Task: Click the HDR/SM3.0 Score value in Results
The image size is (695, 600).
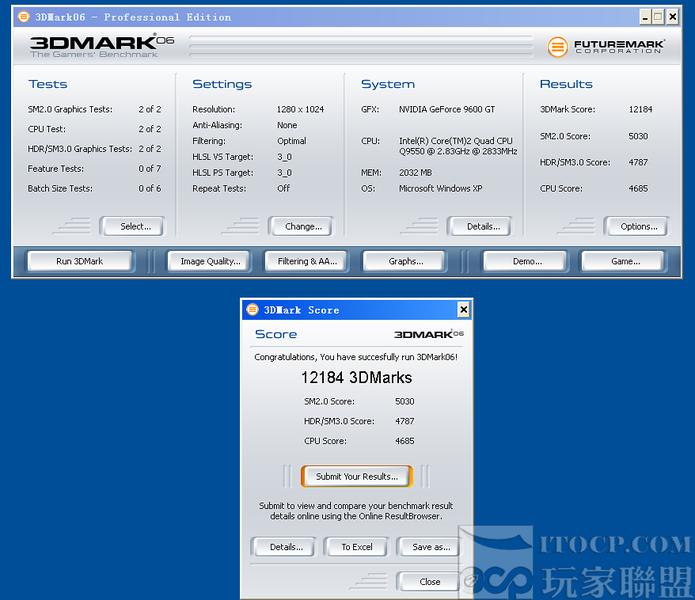Action: 638,162
